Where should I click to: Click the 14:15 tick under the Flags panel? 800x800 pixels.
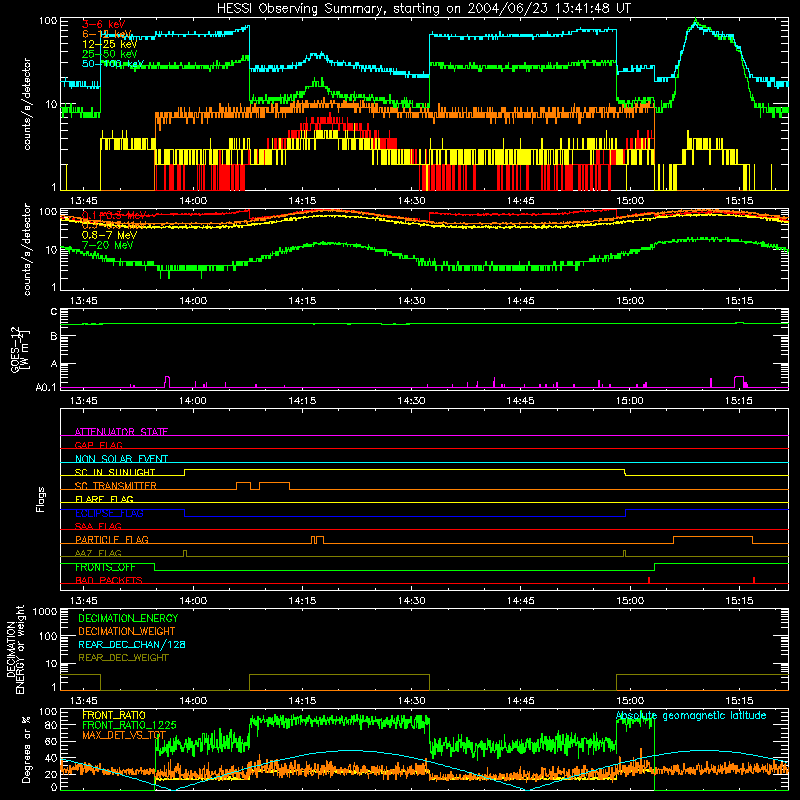coord(302,601)
